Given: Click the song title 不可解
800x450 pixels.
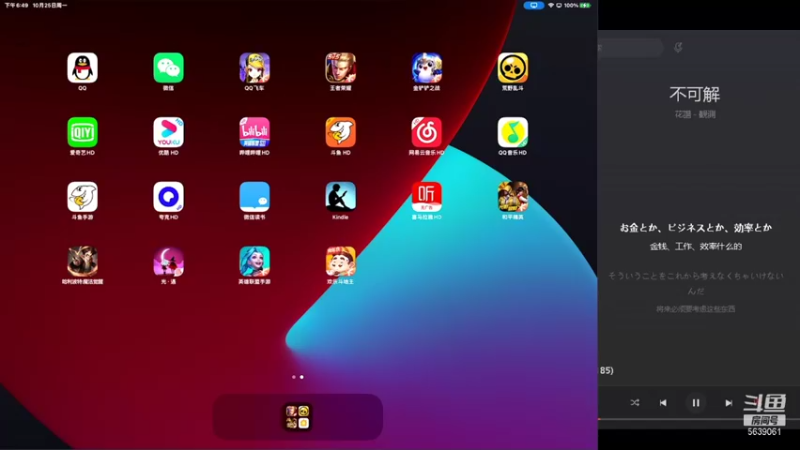Looking at the screenshot, I should (695, 94).
